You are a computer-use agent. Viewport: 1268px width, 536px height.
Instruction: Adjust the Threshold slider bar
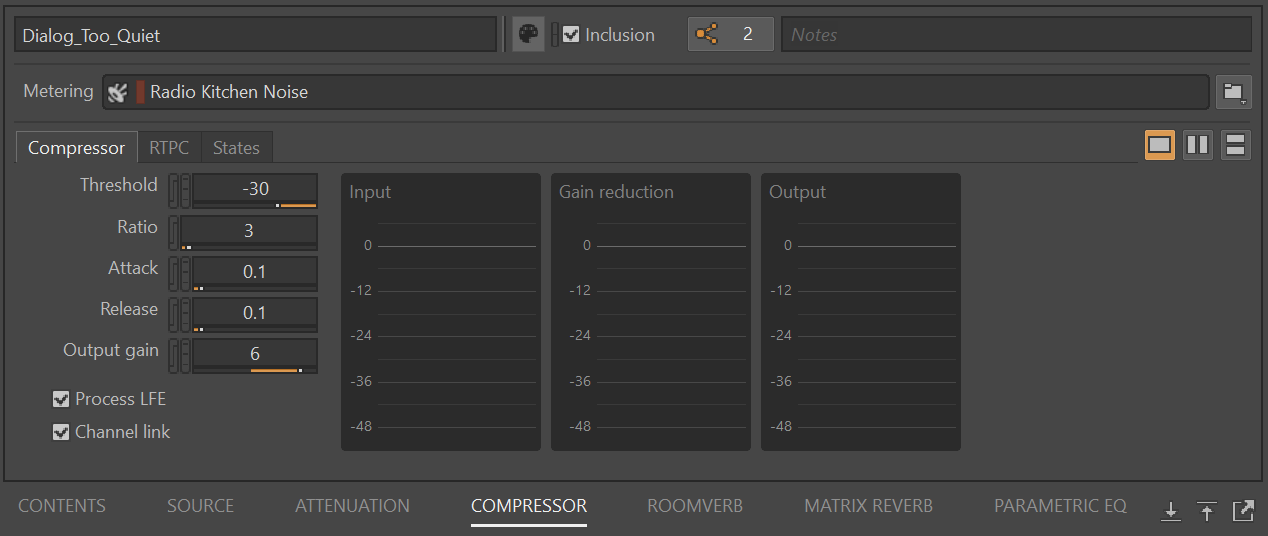pyautogui.click(x=255, y=204)
